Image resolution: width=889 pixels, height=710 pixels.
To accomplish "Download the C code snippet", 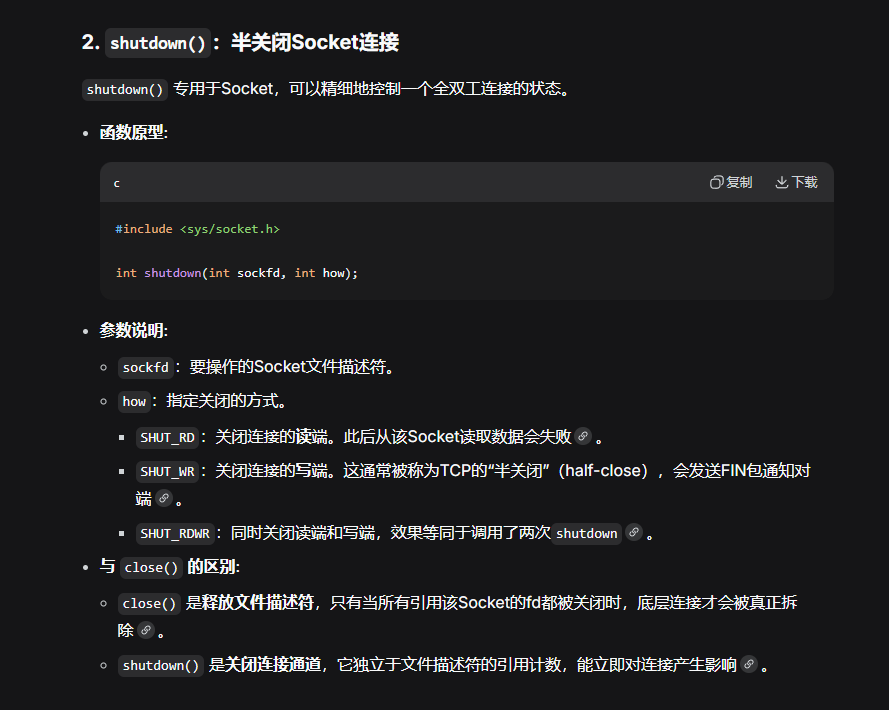I will [x=796, y=182].
